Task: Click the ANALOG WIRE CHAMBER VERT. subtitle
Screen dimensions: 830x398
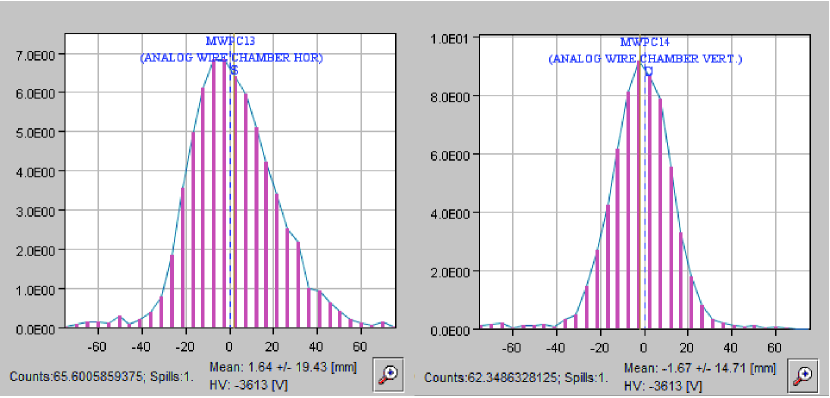Action: (645, 59)
